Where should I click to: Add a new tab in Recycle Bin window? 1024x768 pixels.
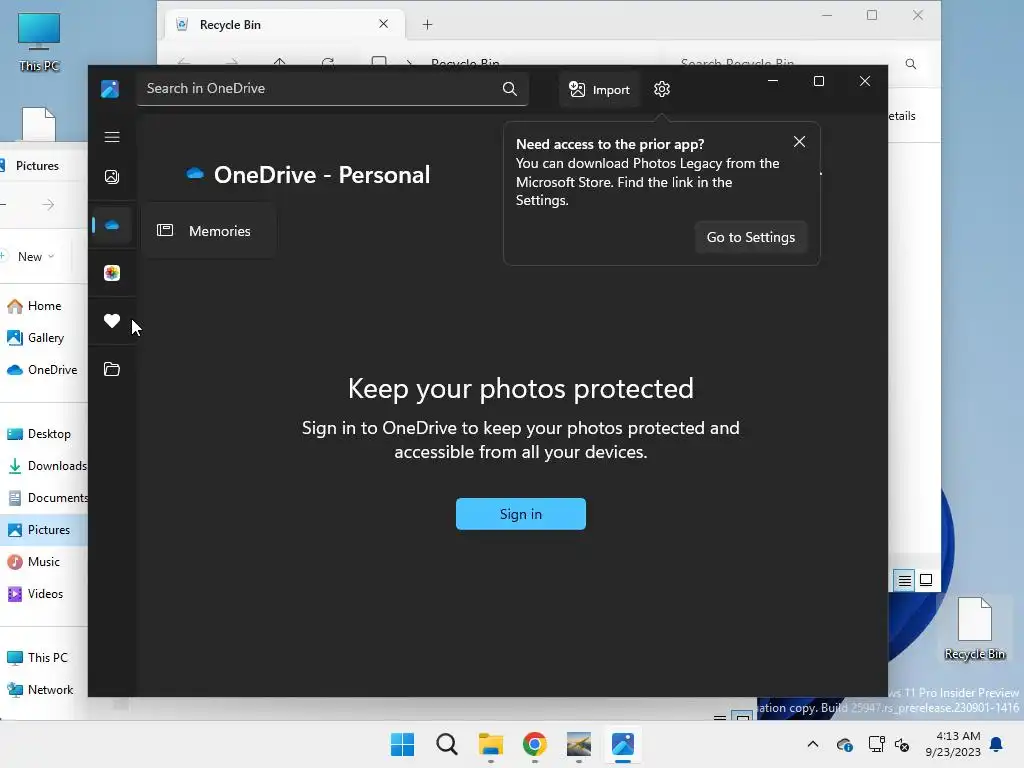pos(427,25)
